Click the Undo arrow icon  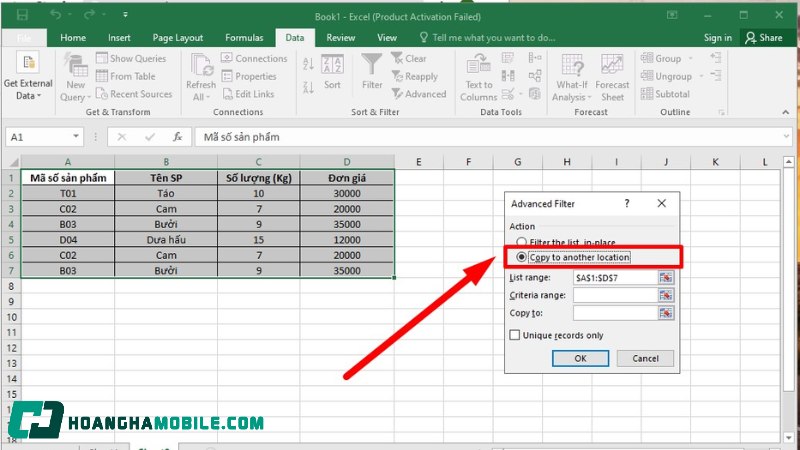[x=55, y=15]
